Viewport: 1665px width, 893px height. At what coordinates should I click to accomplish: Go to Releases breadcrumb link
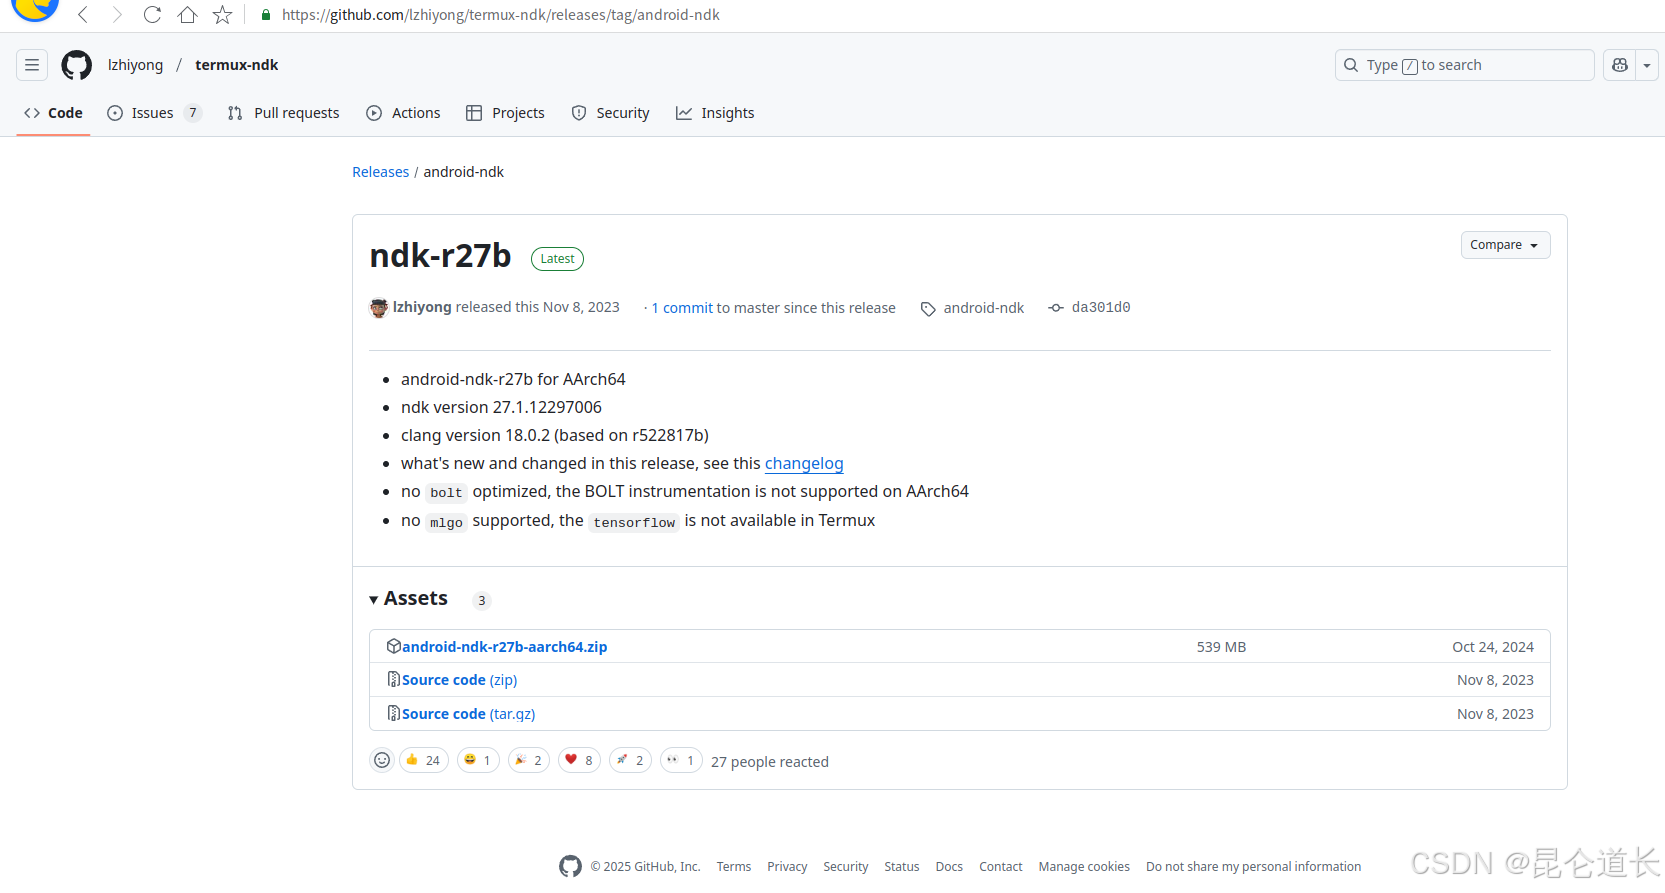(380, 172)
